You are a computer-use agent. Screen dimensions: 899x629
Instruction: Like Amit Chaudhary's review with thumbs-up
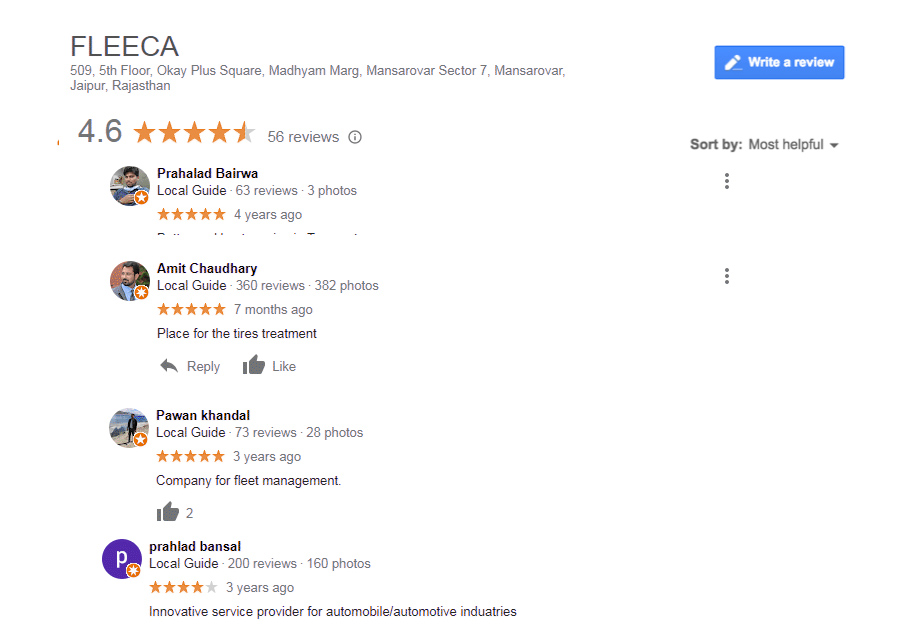[253, 365]
